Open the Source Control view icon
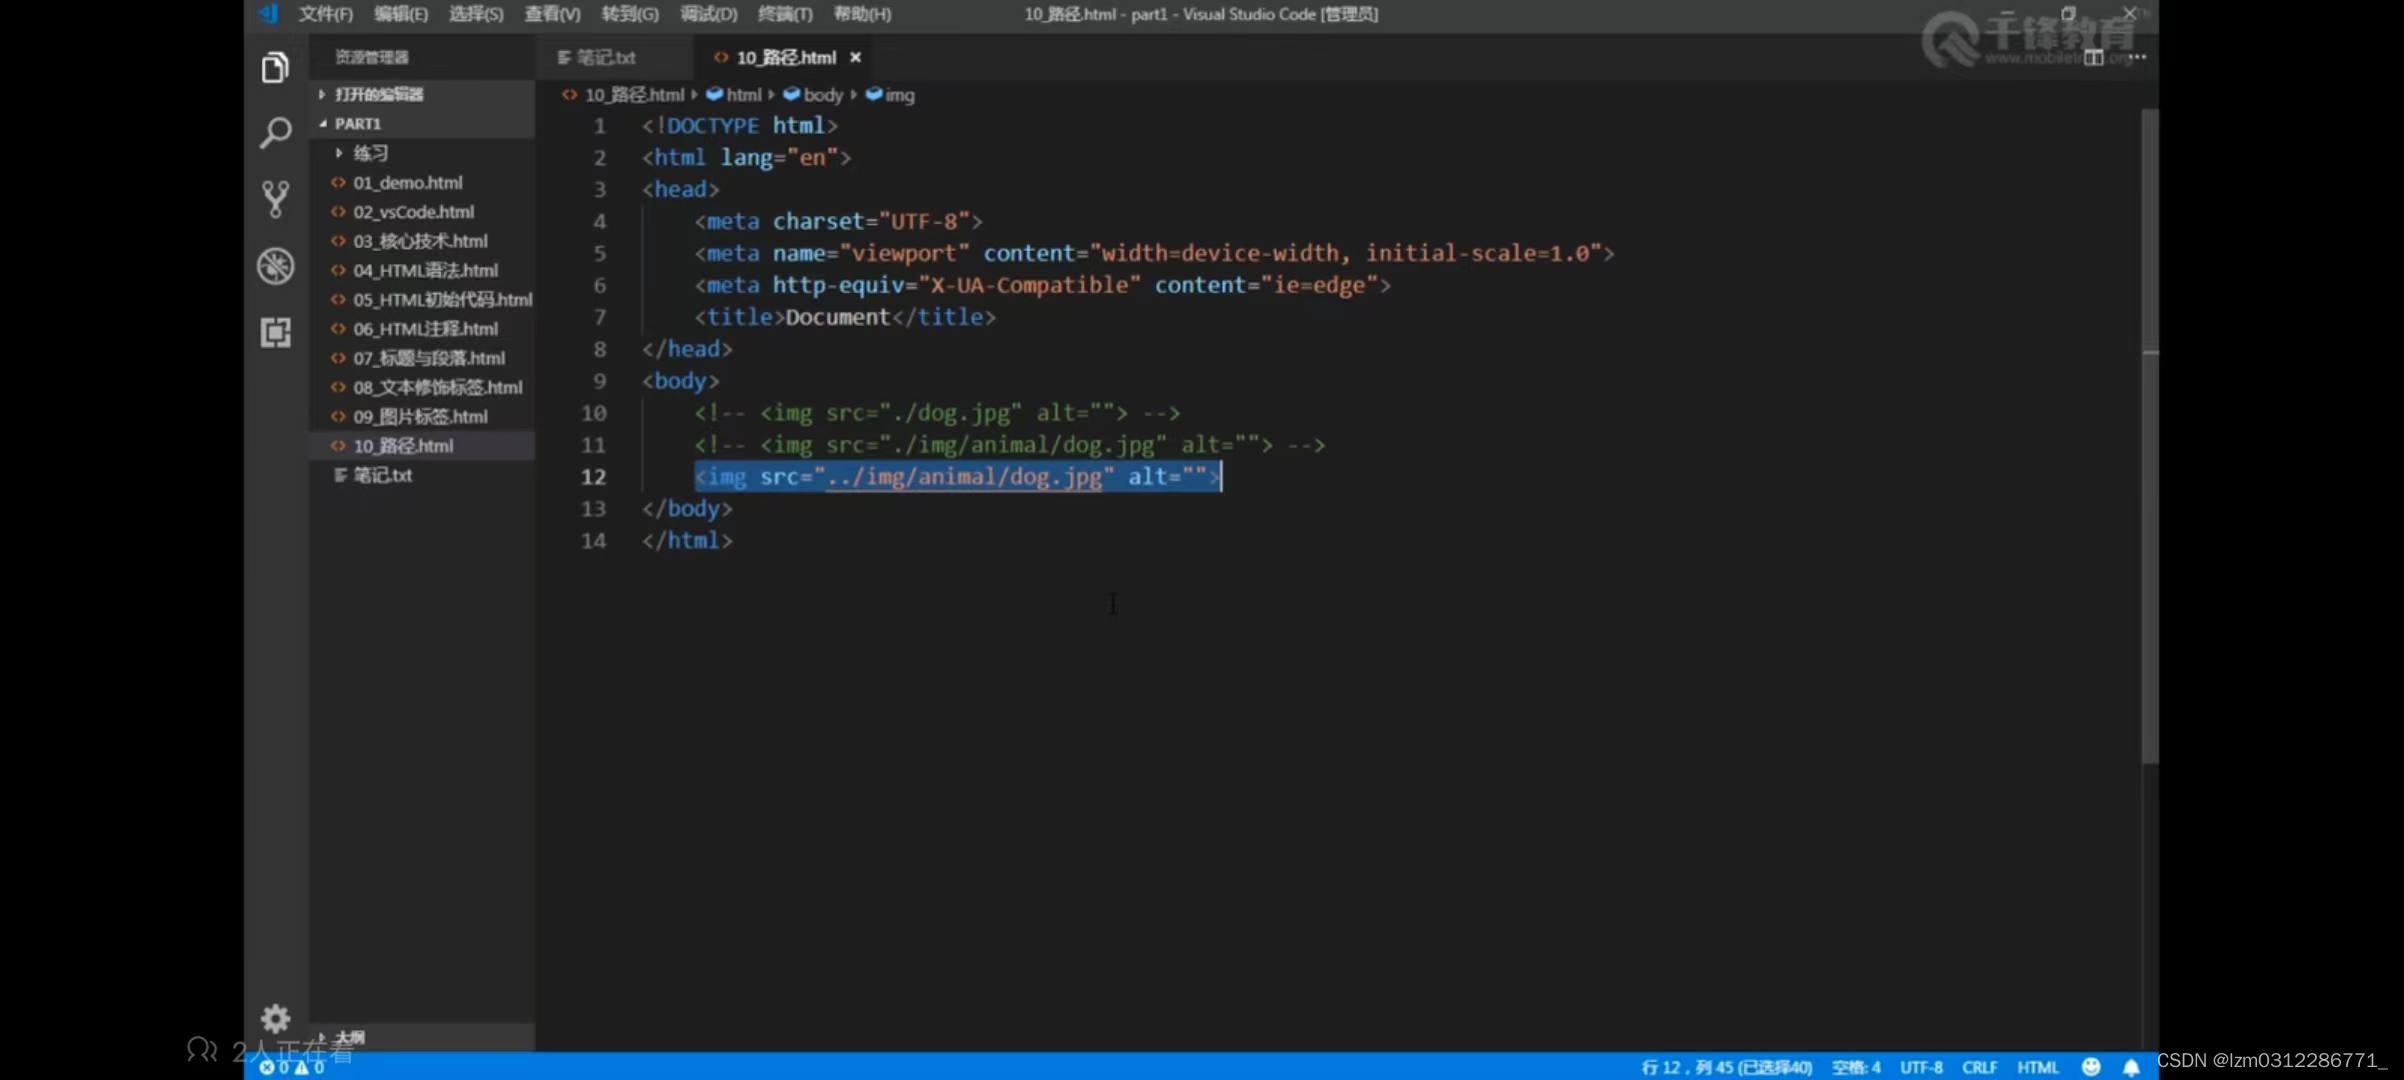This screenshot has height=1080, width=2404. 275,199
